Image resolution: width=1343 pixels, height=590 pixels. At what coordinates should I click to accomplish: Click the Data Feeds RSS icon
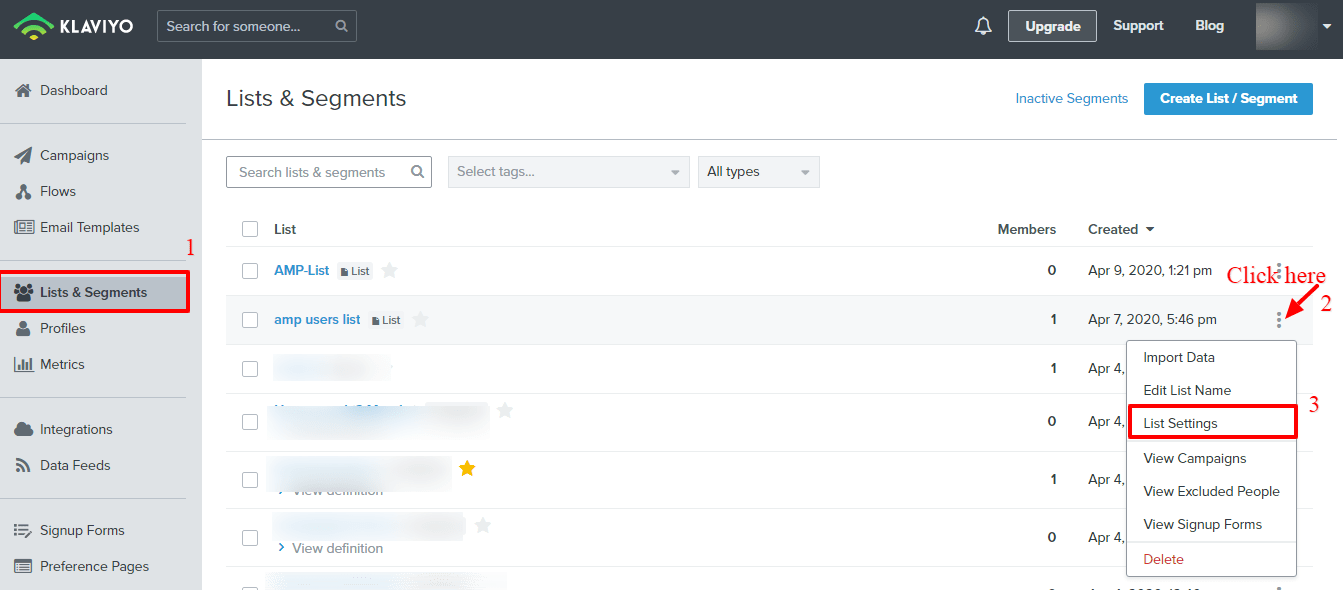tap(23, 465)
